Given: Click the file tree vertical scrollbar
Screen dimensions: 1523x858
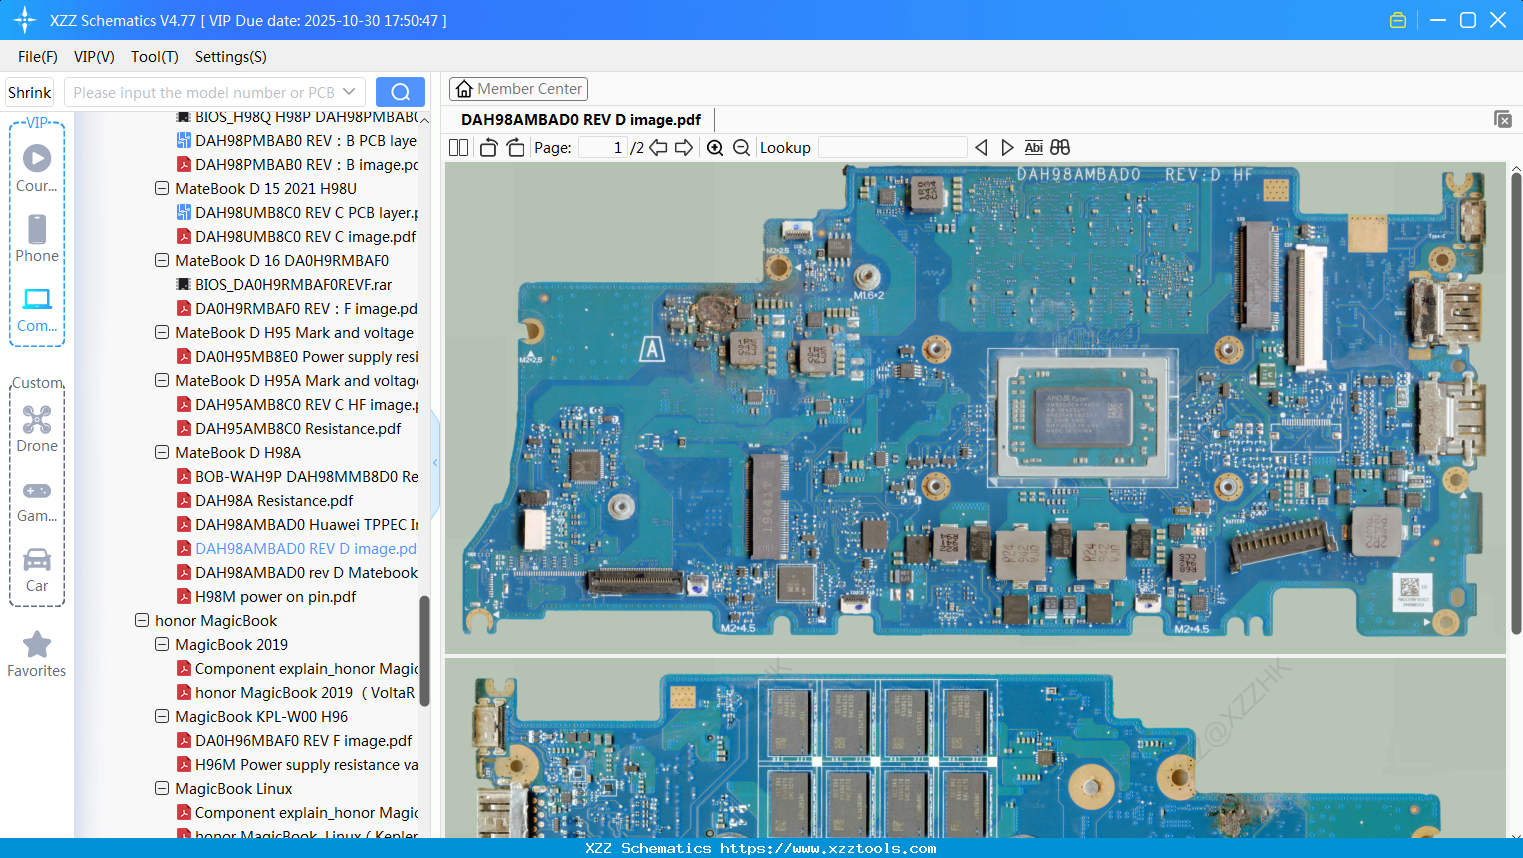Looking at the screenshot, I should [x=424, y=650].
